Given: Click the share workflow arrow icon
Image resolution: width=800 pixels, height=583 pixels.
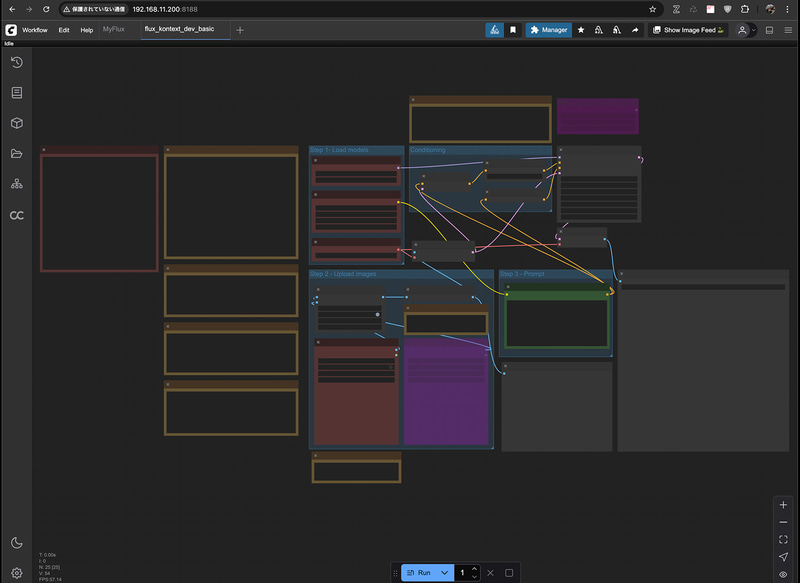Looking at the screenshot, I should 634,30.
